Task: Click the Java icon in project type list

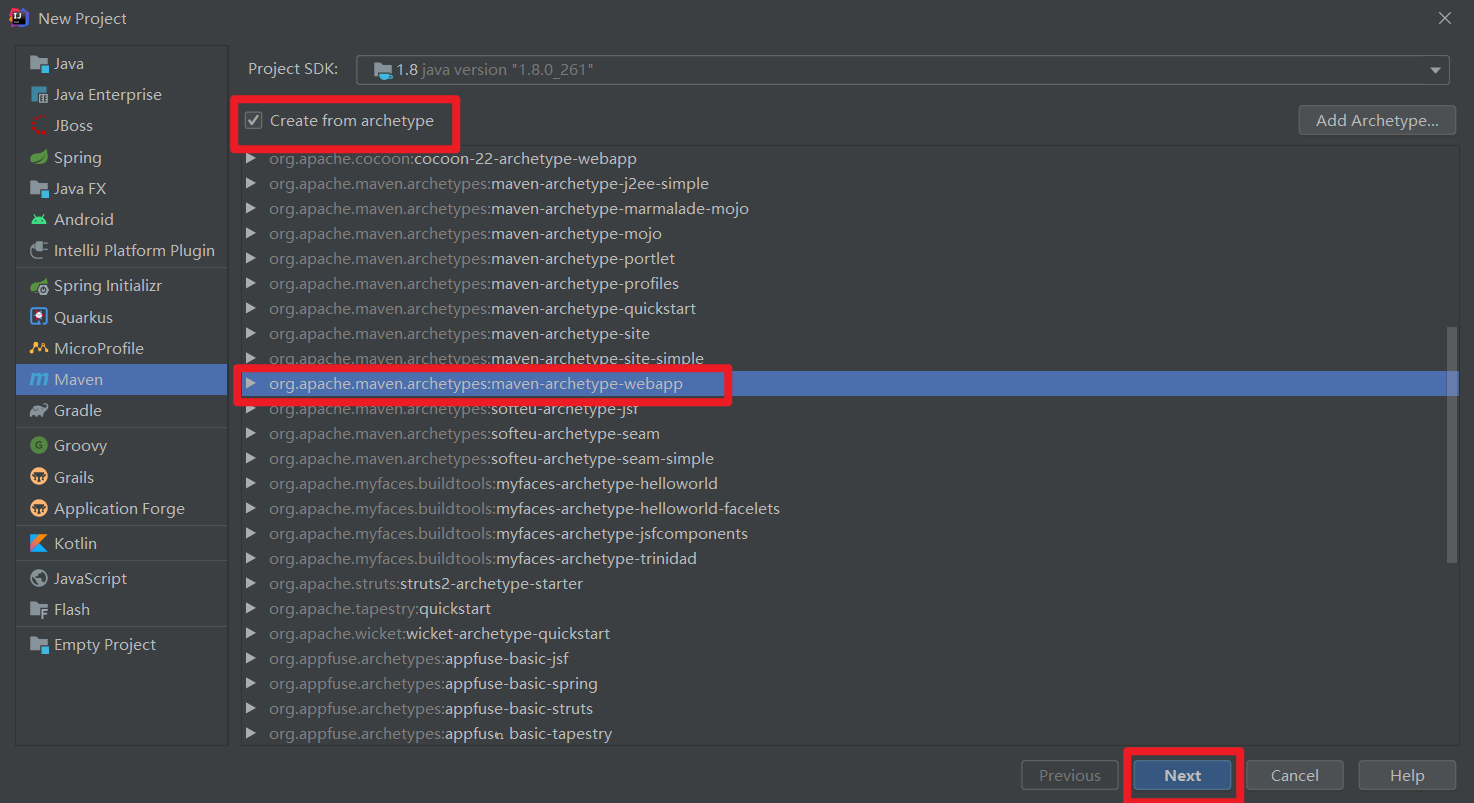Action: point(39,64)
